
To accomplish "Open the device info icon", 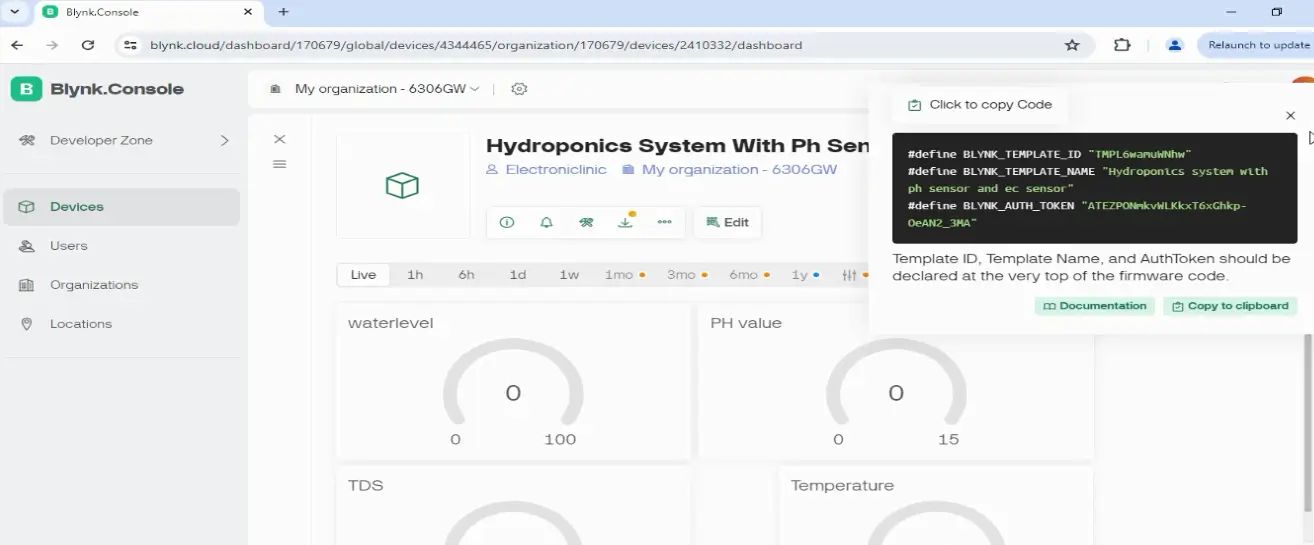I will (507, 222).
